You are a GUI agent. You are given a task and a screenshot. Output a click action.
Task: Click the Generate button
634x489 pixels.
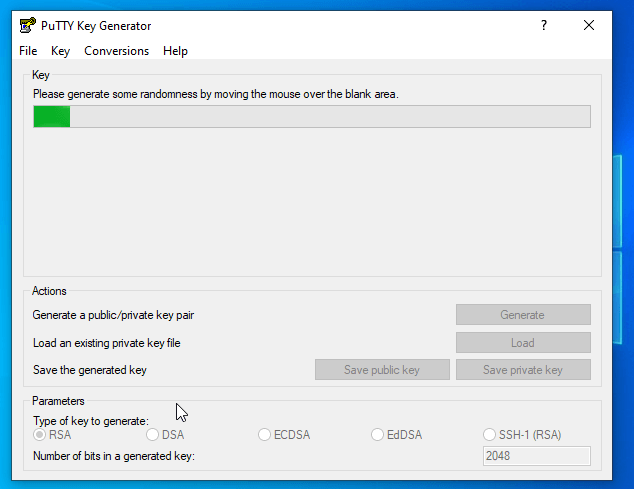523,315
